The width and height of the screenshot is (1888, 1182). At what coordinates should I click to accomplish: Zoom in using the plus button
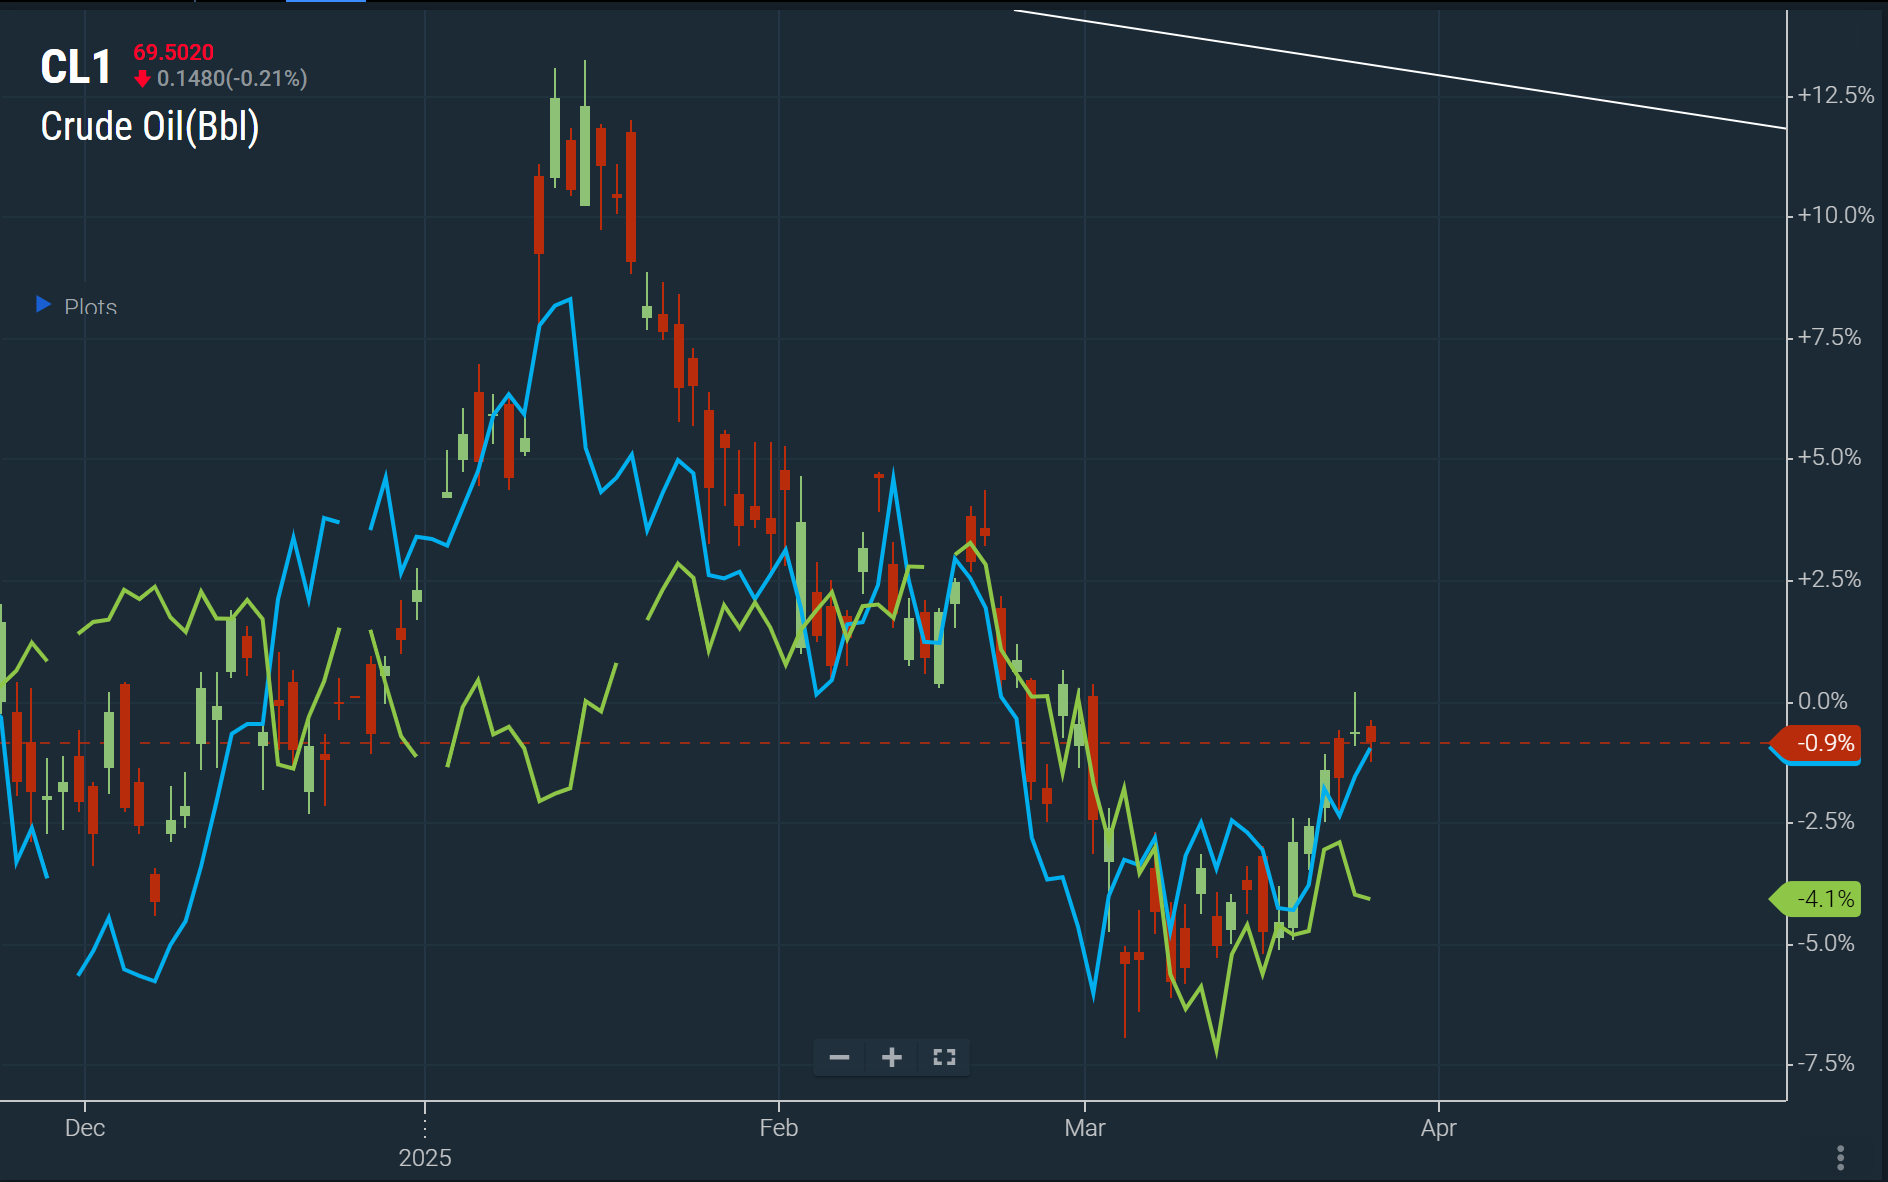(x=891, y=1057)
